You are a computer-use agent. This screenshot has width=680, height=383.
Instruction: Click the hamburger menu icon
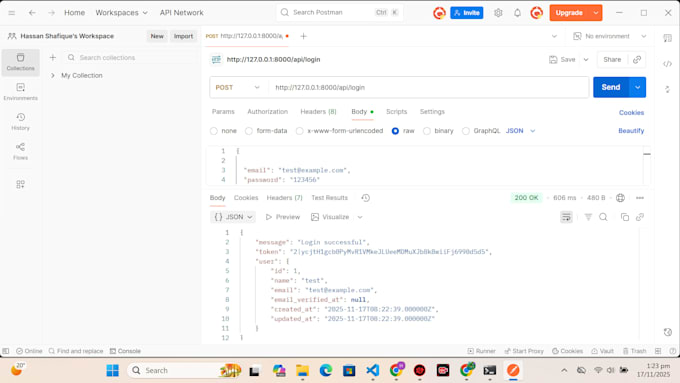[12, 13]
